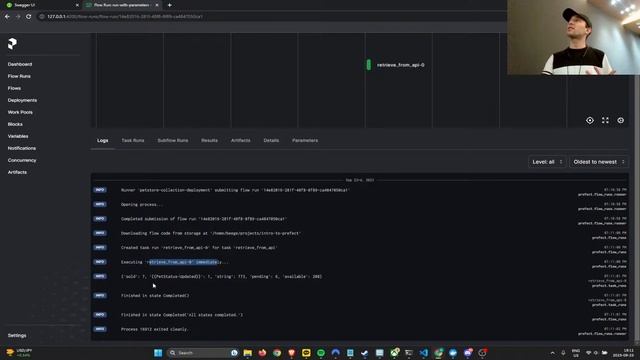Switch to the Subflow Runs tab
The height and width of the screenshot is (360, 640).
click(x=173, y=140)
